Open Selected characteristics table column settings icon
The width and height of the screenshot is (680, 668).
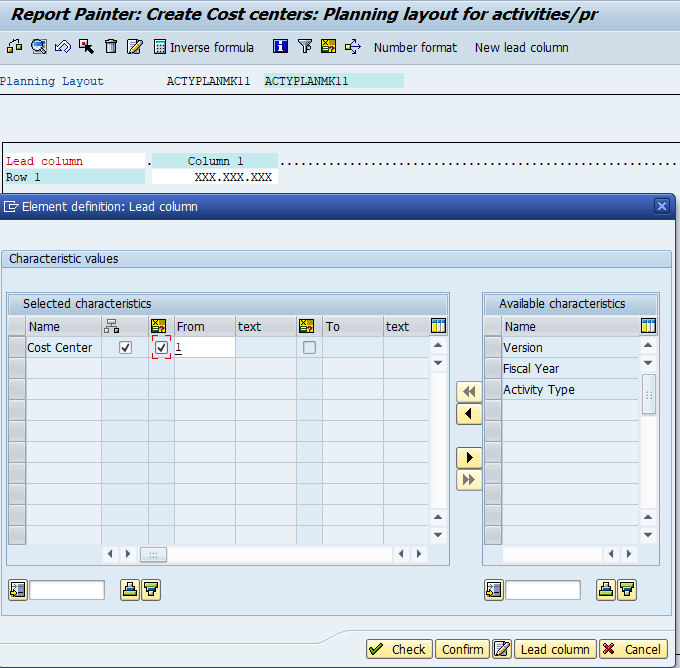[438, 326]
